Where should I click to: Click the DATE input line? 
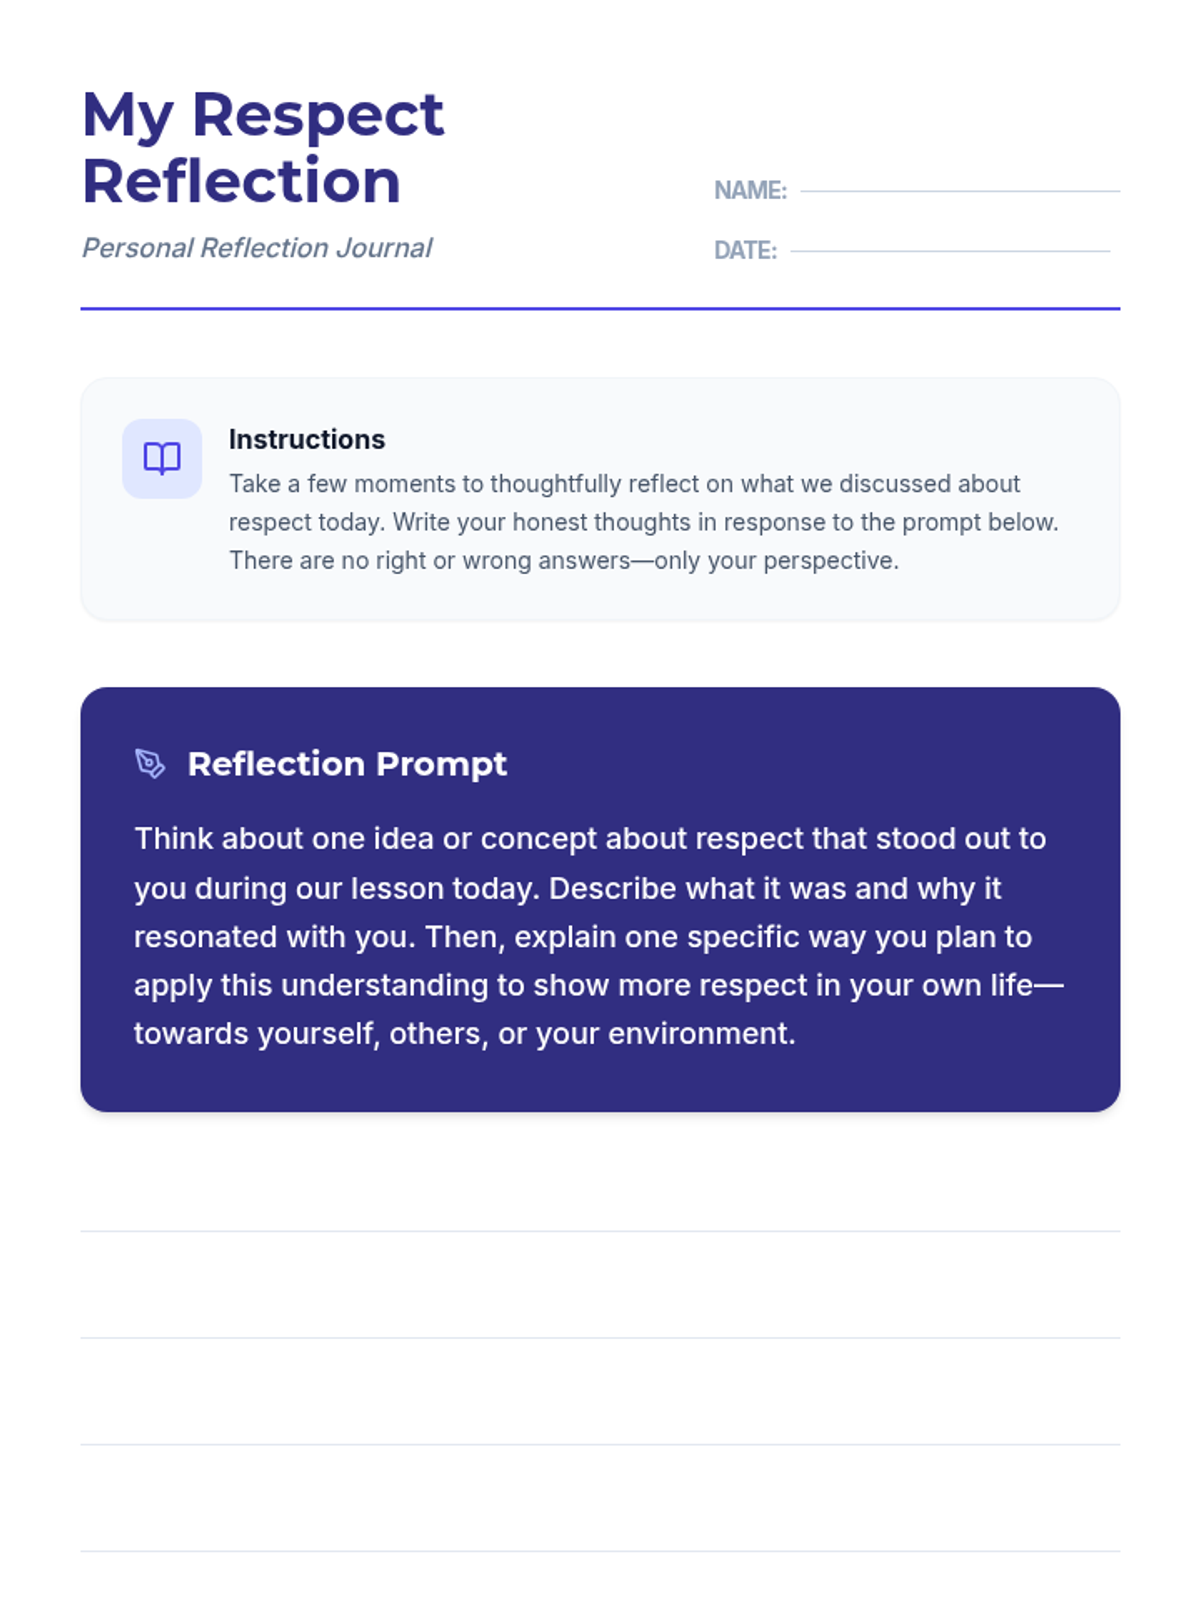(949, 250)
